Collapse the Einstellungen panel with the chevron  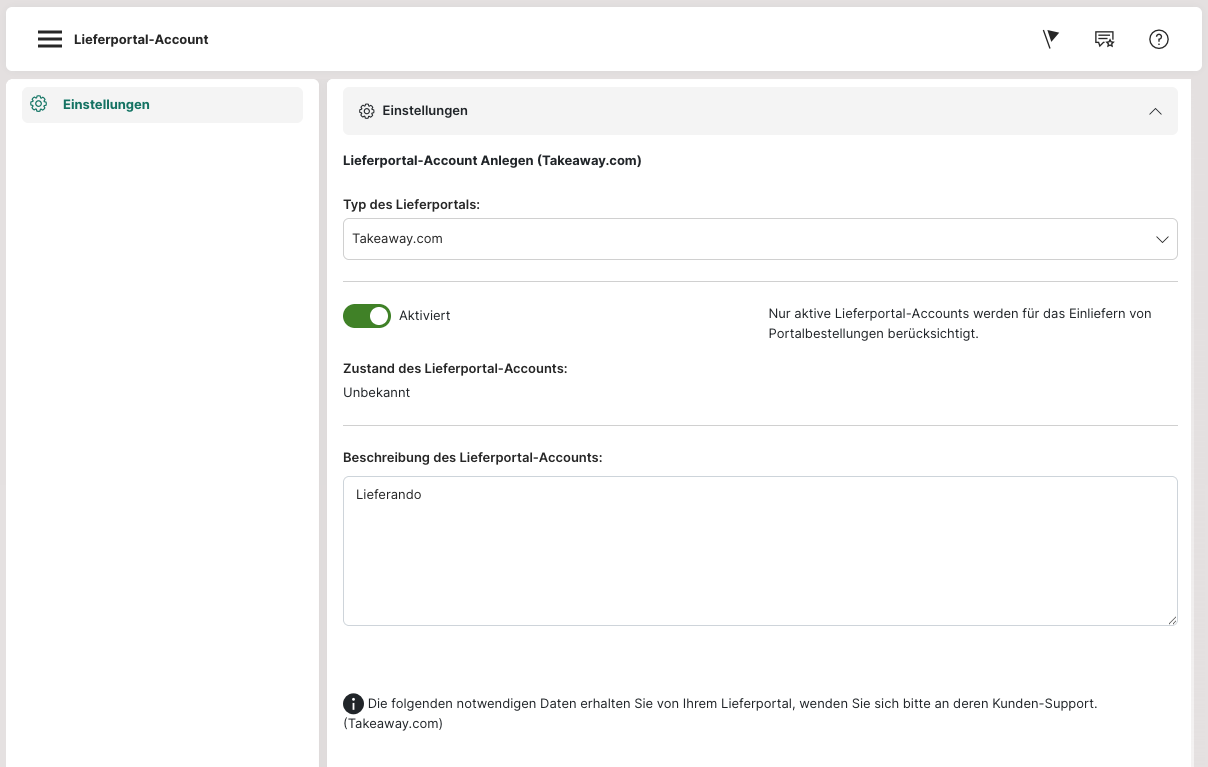click(x=1155, y=111)
